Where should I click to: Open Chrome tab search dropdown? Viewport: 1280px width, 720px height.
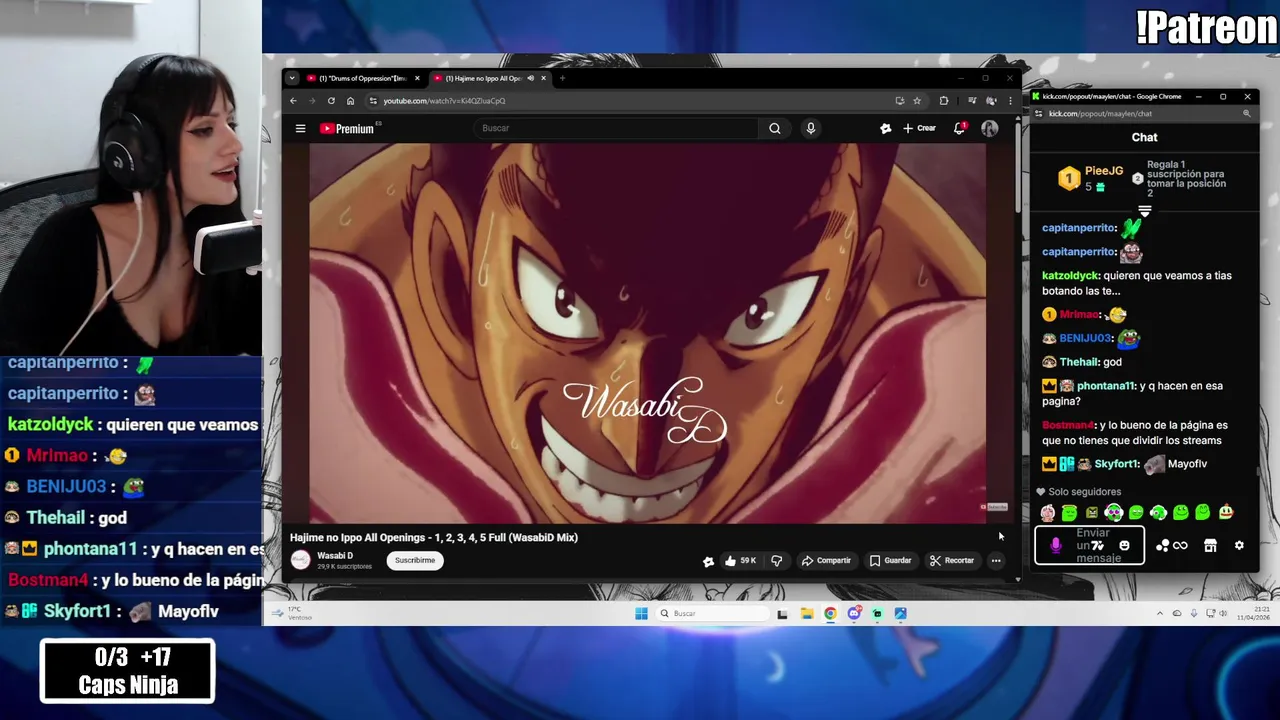click(x=292, y=78)
